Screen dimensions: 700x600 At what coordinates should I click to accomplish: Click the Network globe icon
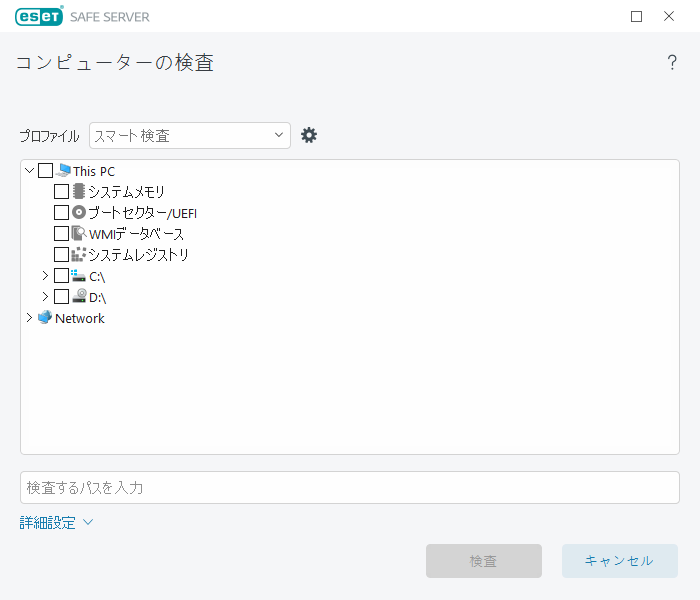tap(45, 317)
